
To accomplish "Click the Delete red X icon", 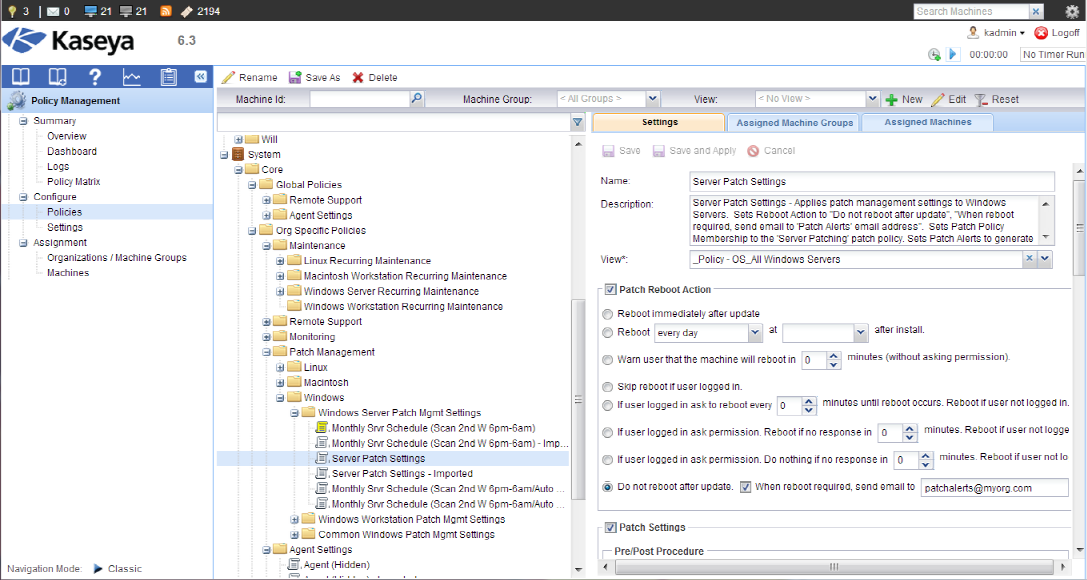I will [358, 77].
